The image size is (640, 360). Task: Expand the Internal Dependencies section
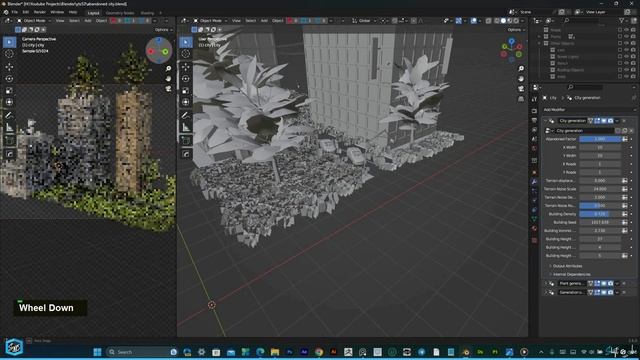click(571, 274)
